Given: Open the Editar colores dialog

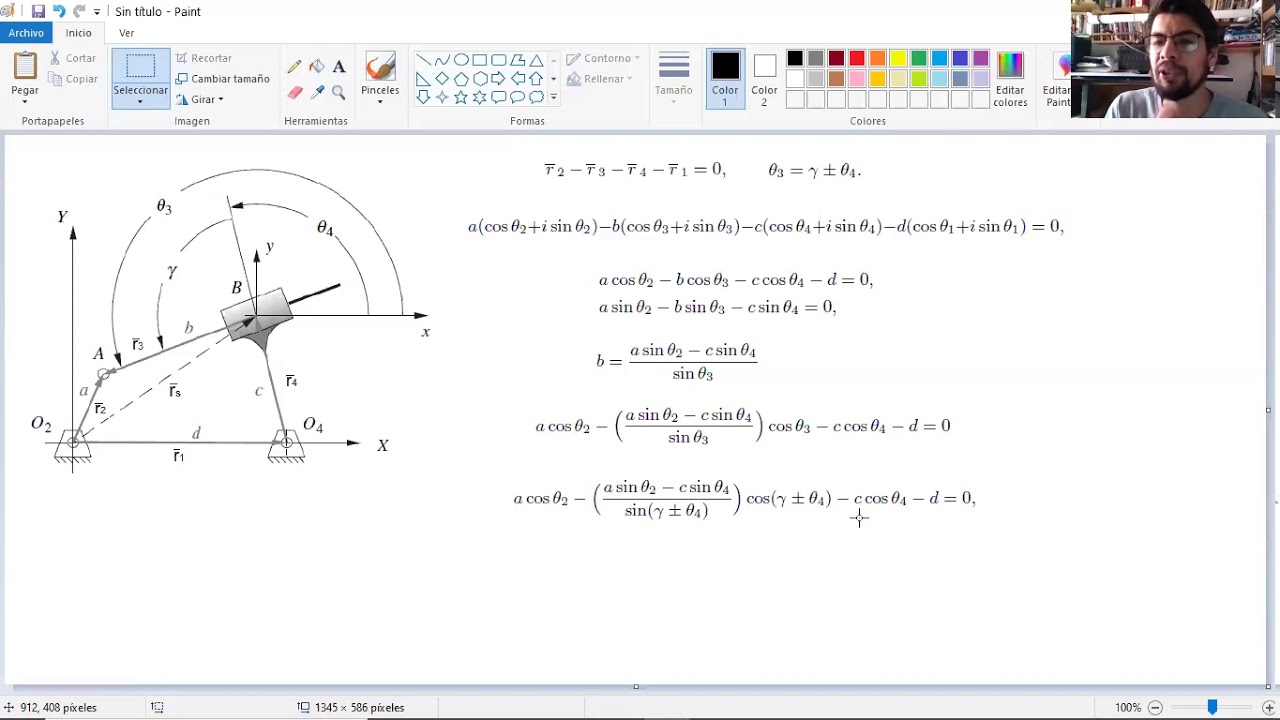Looking at the screenshot, I should [x=1010, y=79].
